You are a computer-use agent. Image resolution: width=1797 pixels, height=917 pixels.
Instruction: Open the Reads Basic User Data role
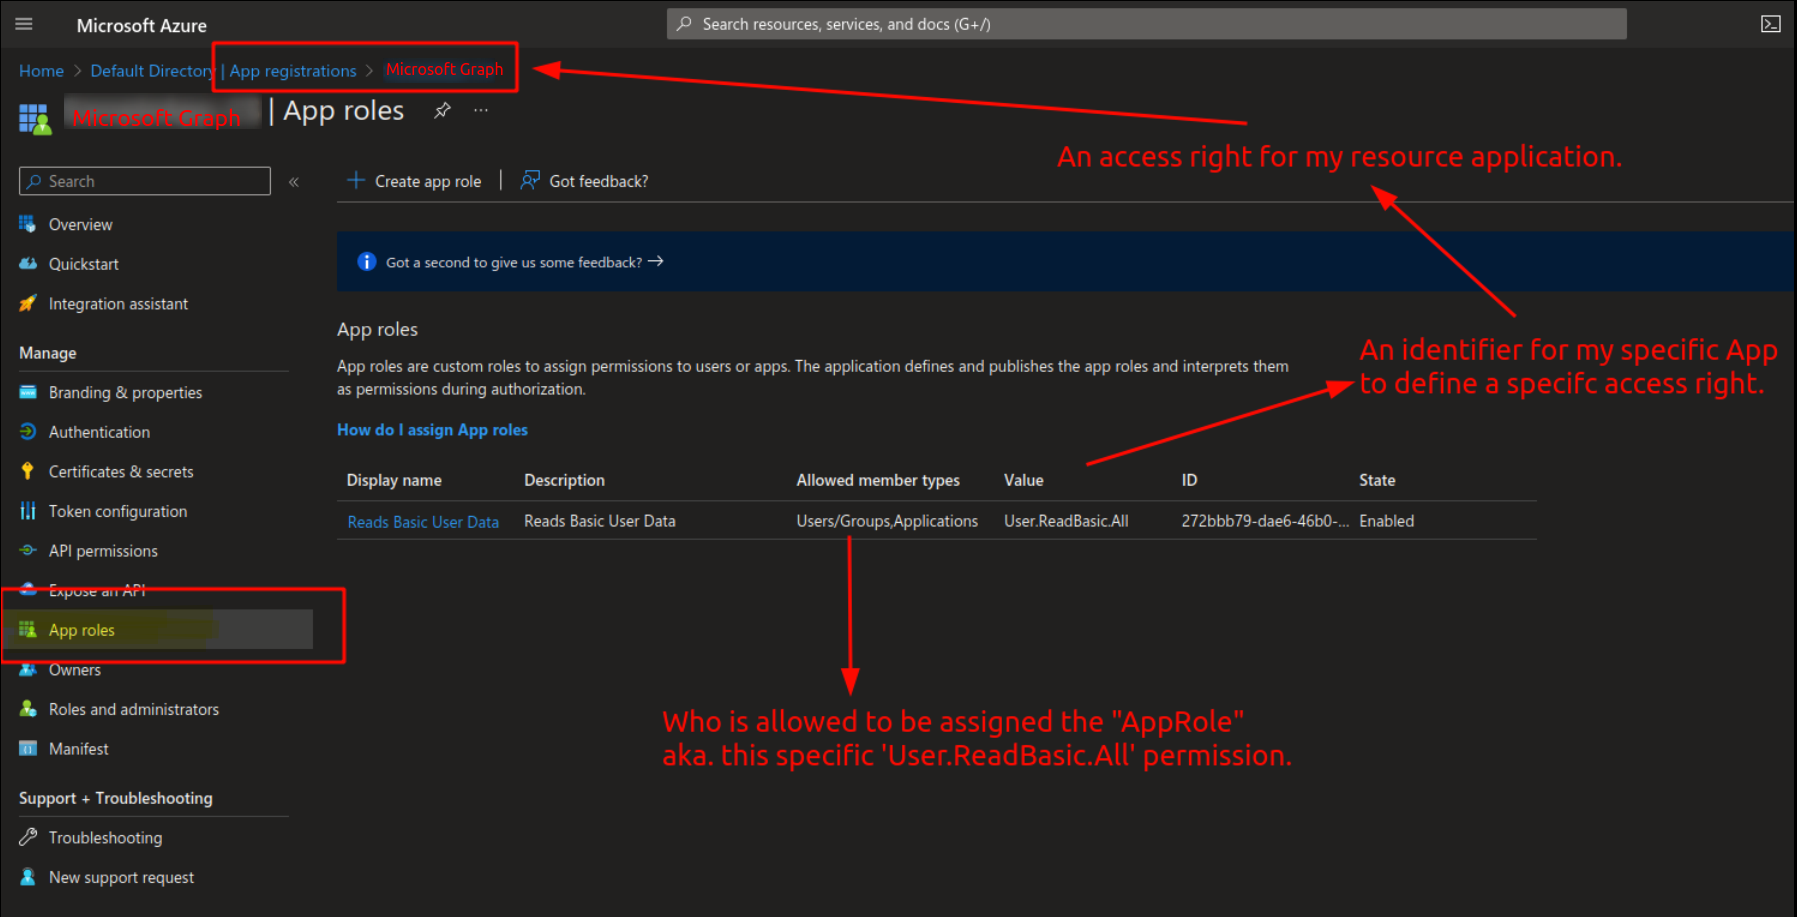pos(423,521)
